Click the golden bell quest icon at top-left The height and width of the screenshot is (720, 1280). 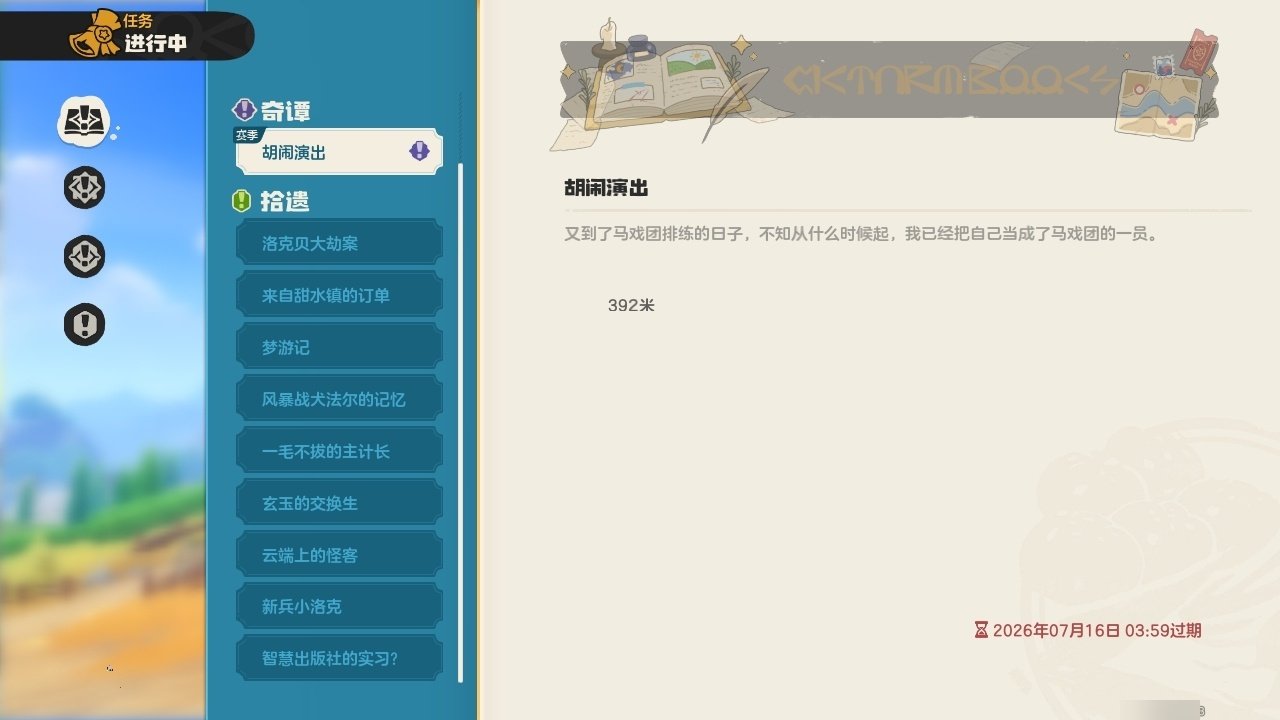tap(95, 35)
